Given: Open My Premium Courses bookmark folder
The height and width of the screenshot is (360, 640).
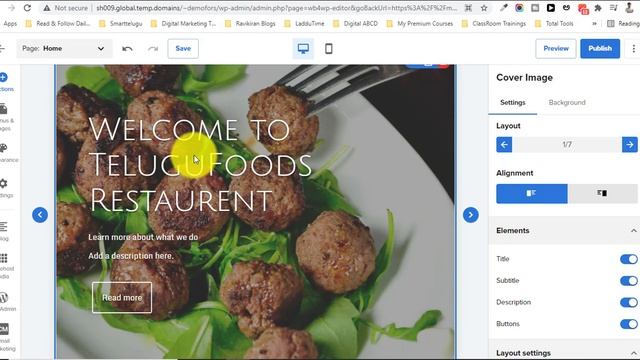Looking at the screenshot, I should coord(420,24).
